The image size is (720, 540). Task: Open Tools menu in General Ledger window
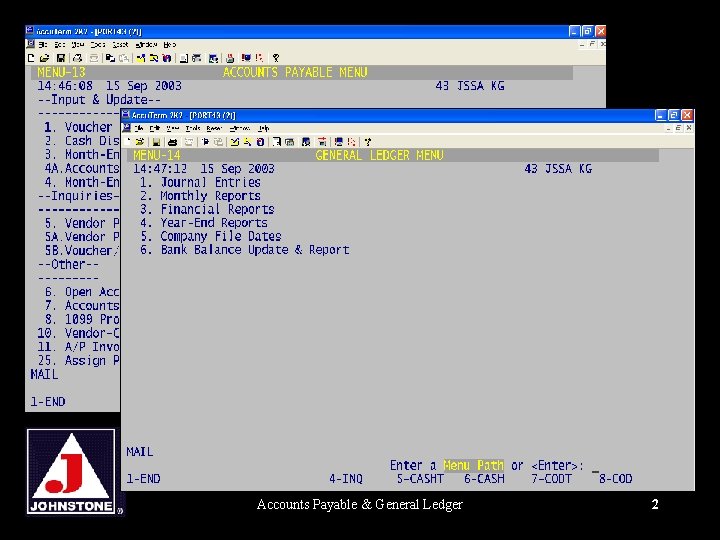pyautogui.click(x=193, y=128)
